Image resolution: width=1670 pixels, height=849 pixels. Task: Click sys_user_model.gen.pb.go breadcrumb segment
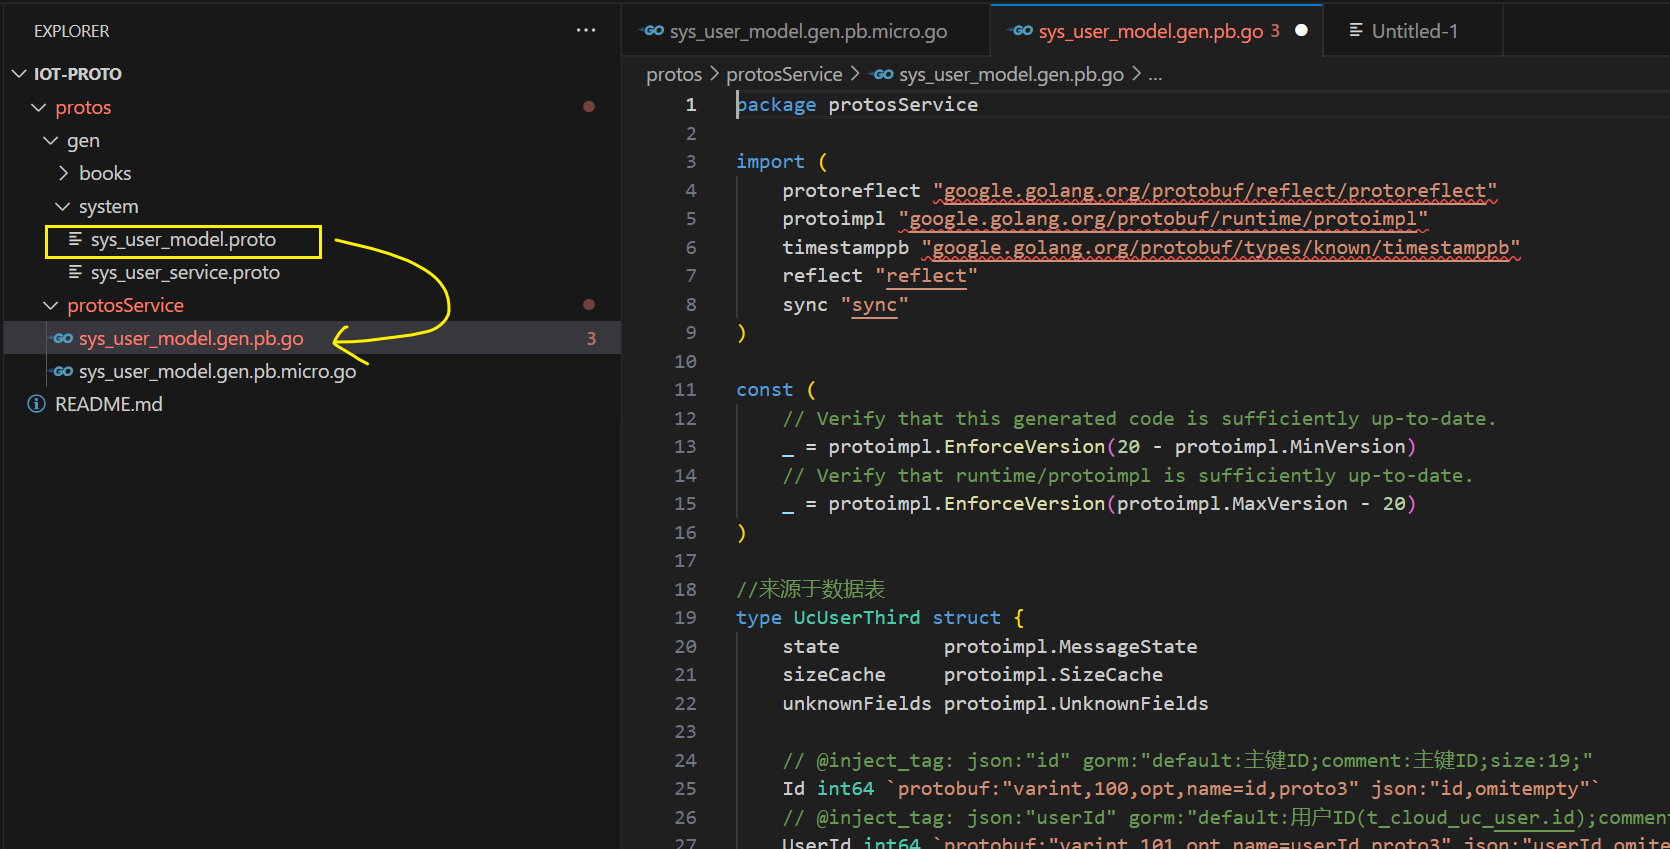pyautogui.click(x=1011, y=74)
